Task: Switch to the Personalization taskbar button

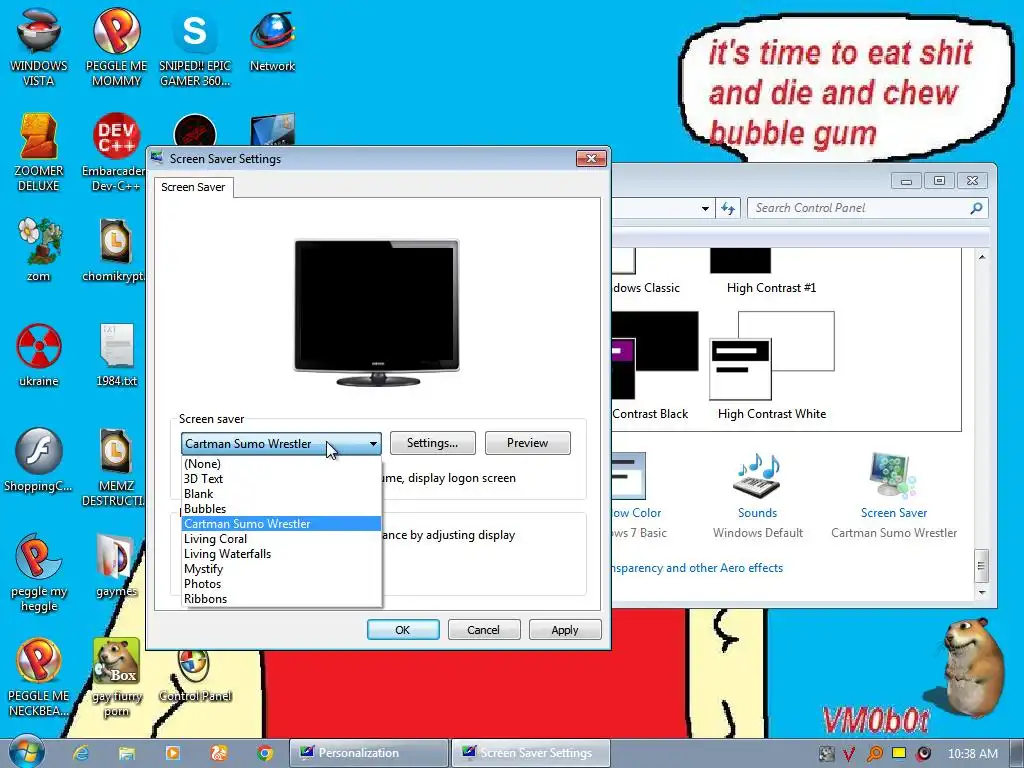Action: pos(369,753)
